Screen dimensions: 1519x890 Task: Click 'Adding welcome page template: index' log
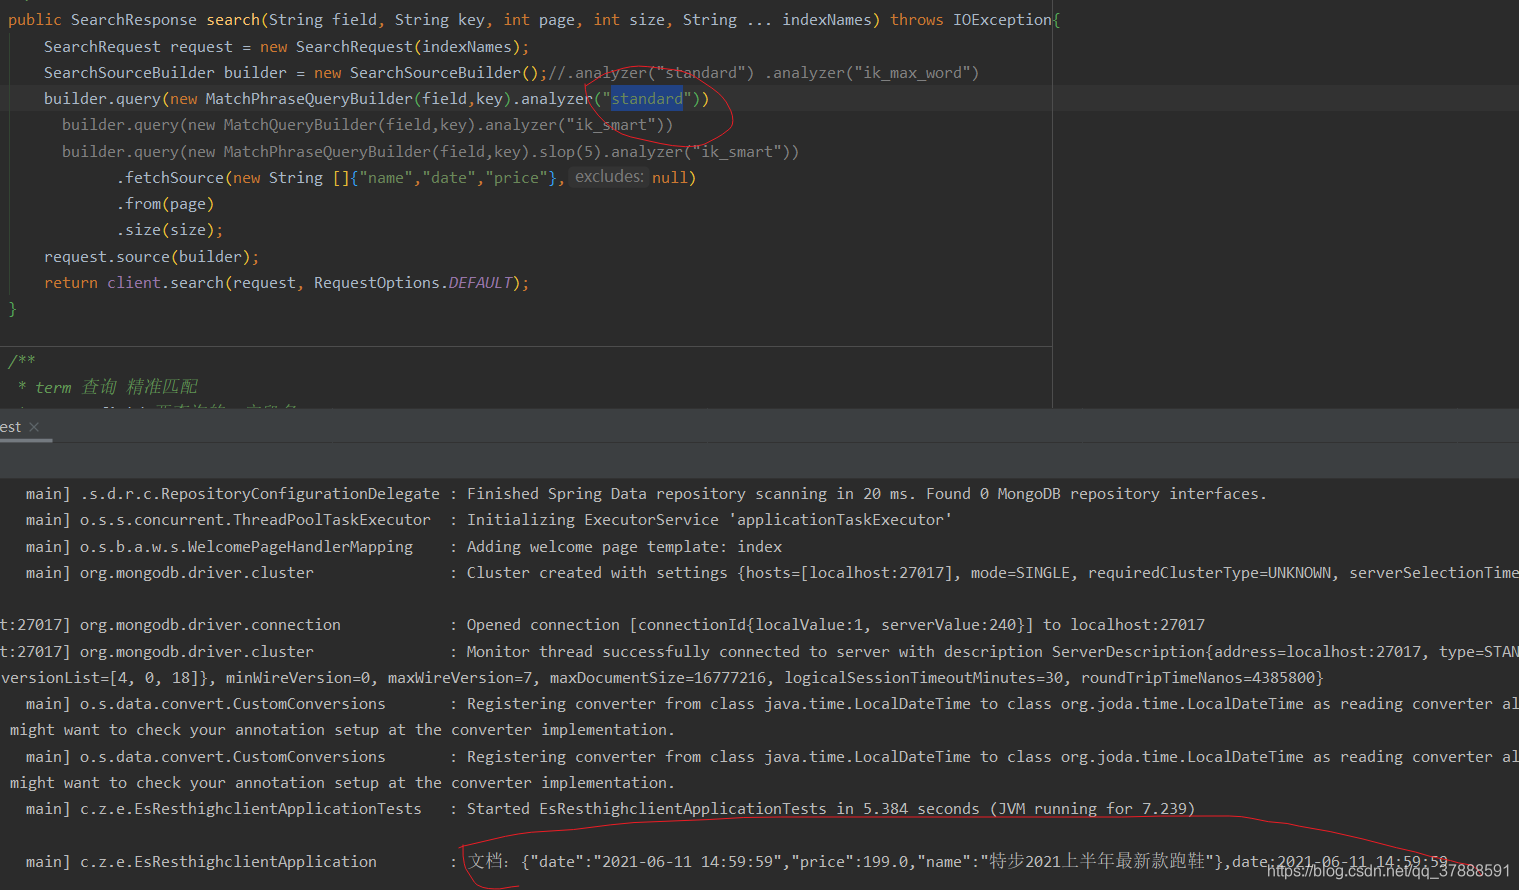[x=624, y=547]
